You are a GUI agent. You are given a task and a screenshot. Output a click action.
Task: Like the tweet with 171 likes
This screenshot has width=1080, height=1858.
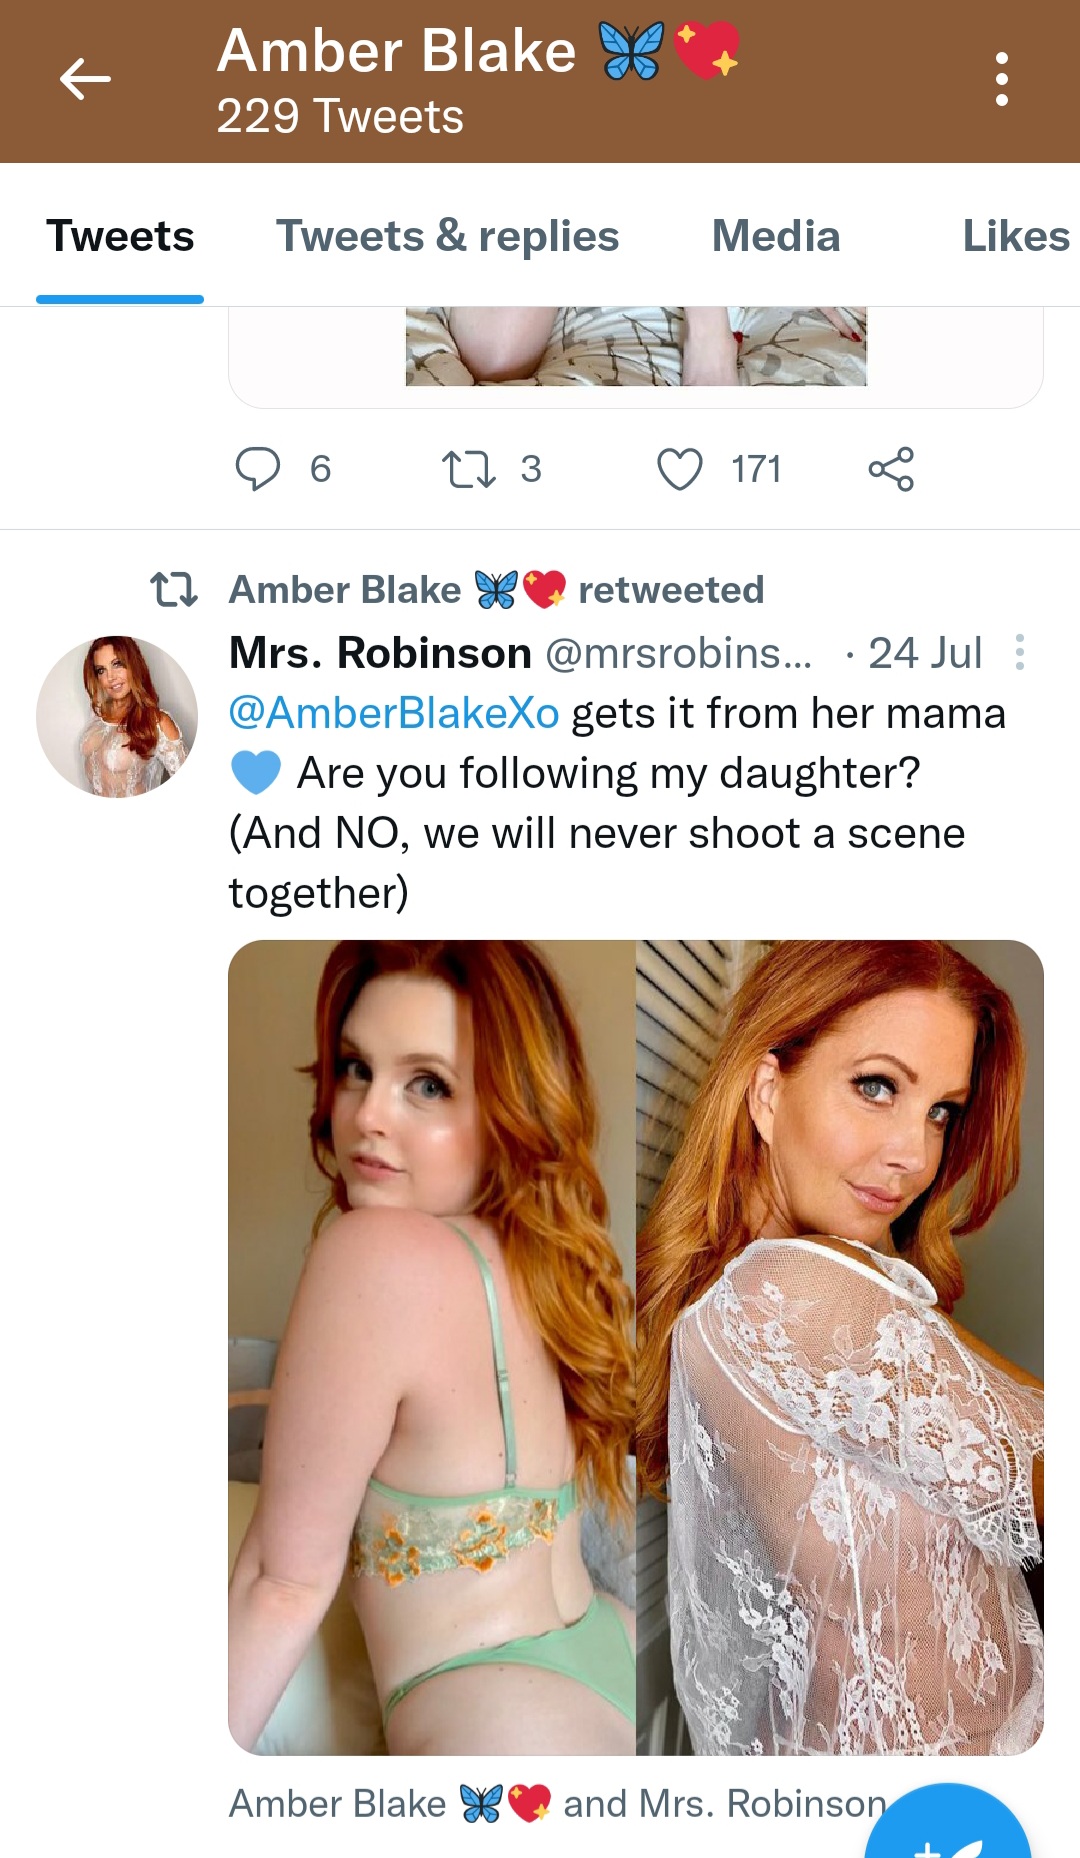[x=680, y=469]
